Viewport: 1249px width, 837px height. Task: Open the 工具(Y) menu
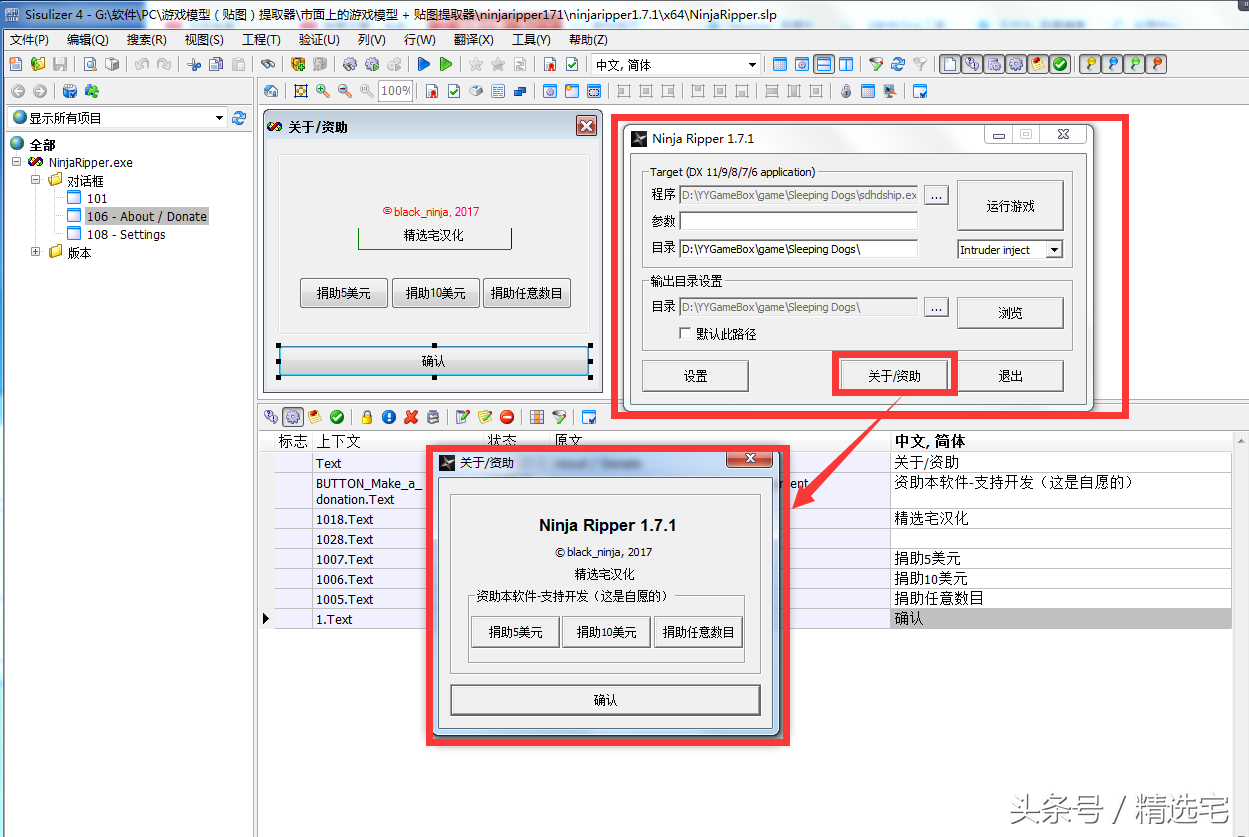(531, 39)
